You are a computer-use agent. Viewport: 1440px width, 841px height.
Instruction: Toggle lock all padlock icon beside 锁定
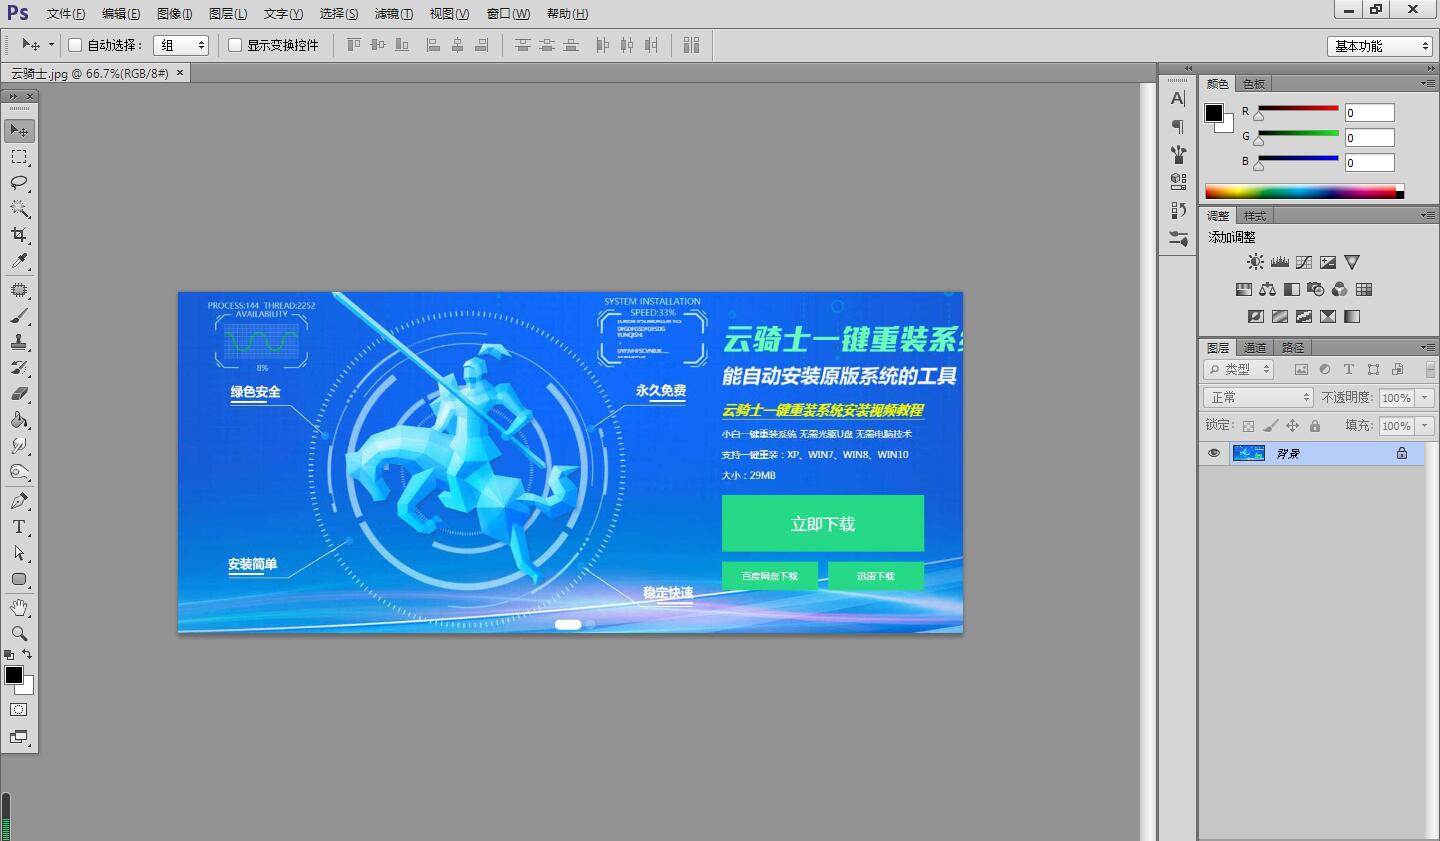pyautogui.click(x=1315, y=426)
